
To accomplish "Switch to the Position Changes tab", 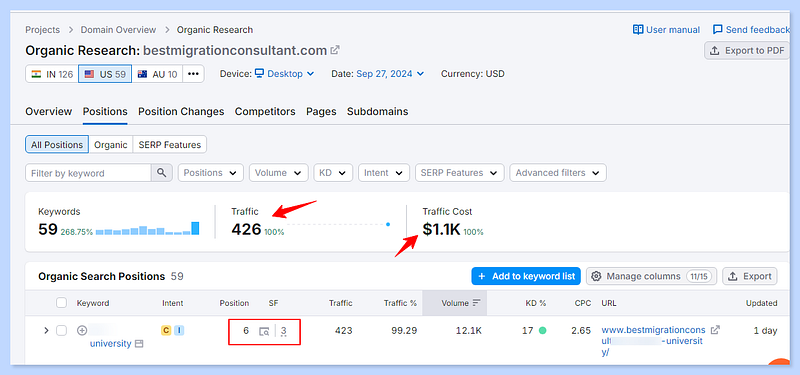I will pos(181,111).
